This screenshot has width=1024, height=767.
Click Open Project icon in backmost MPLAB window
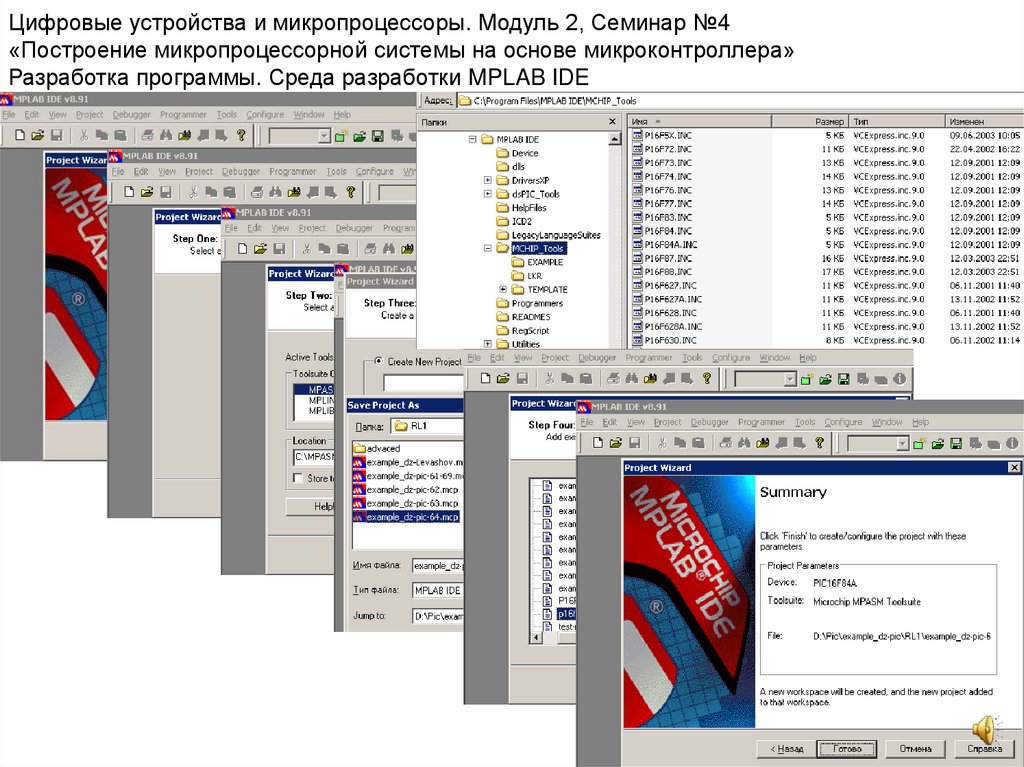pyautogui.click(x=359, y=136)
